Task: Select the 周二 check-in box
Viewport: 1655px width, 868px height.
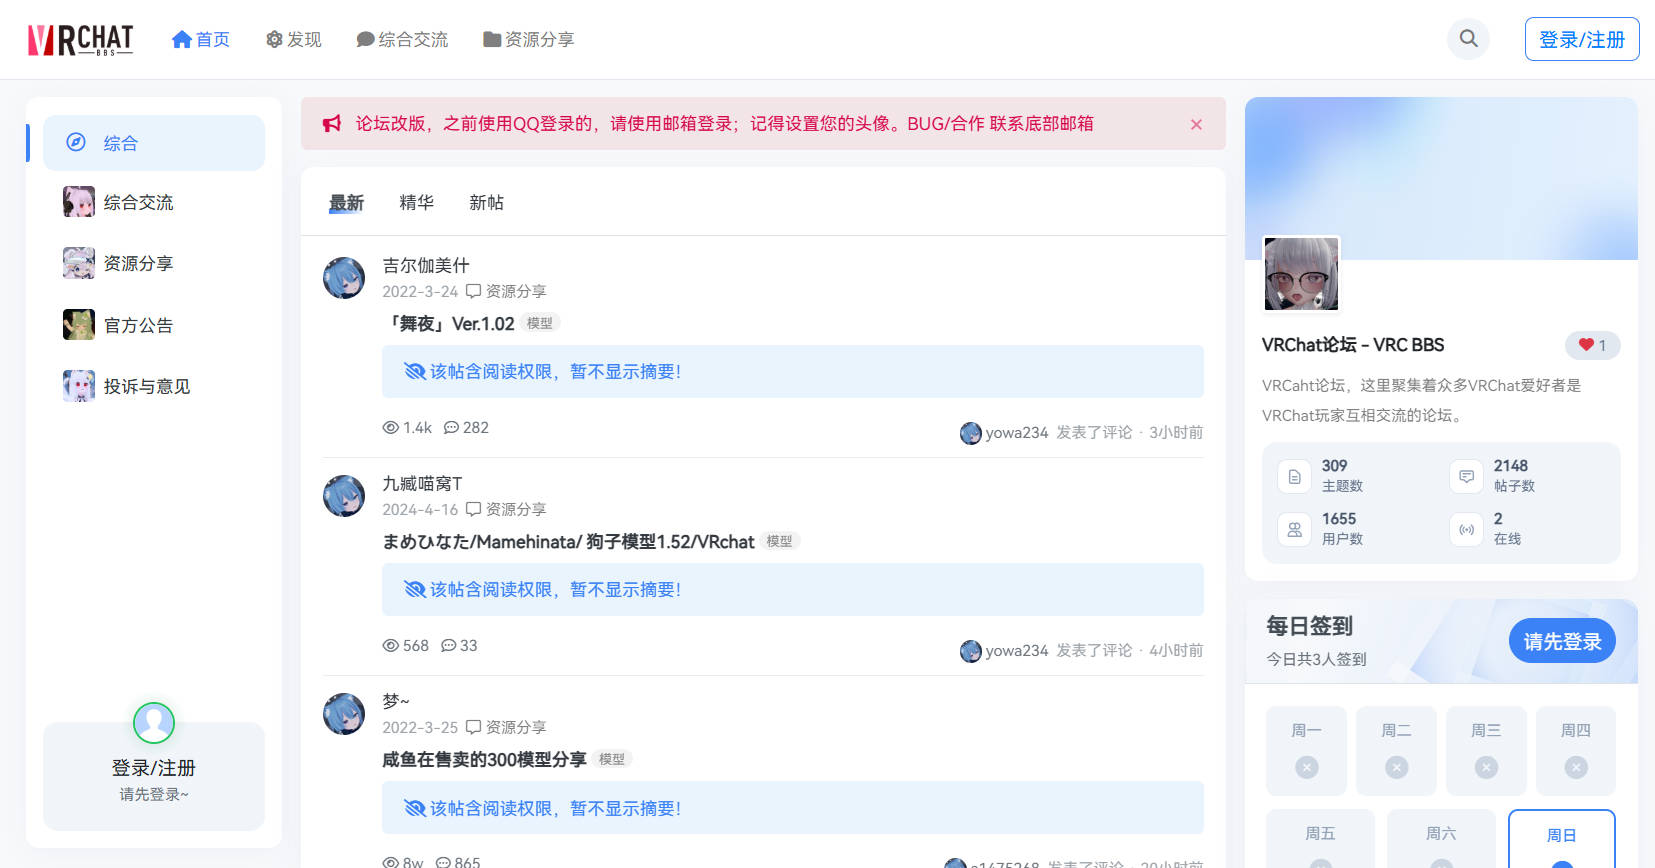Action: tap(1396, 750)
